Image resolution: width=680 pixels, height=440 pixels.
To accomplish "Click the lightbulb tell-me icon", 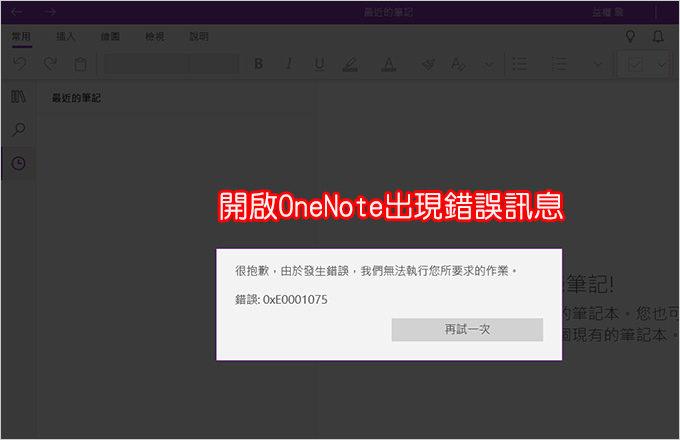I will [630, 36].
